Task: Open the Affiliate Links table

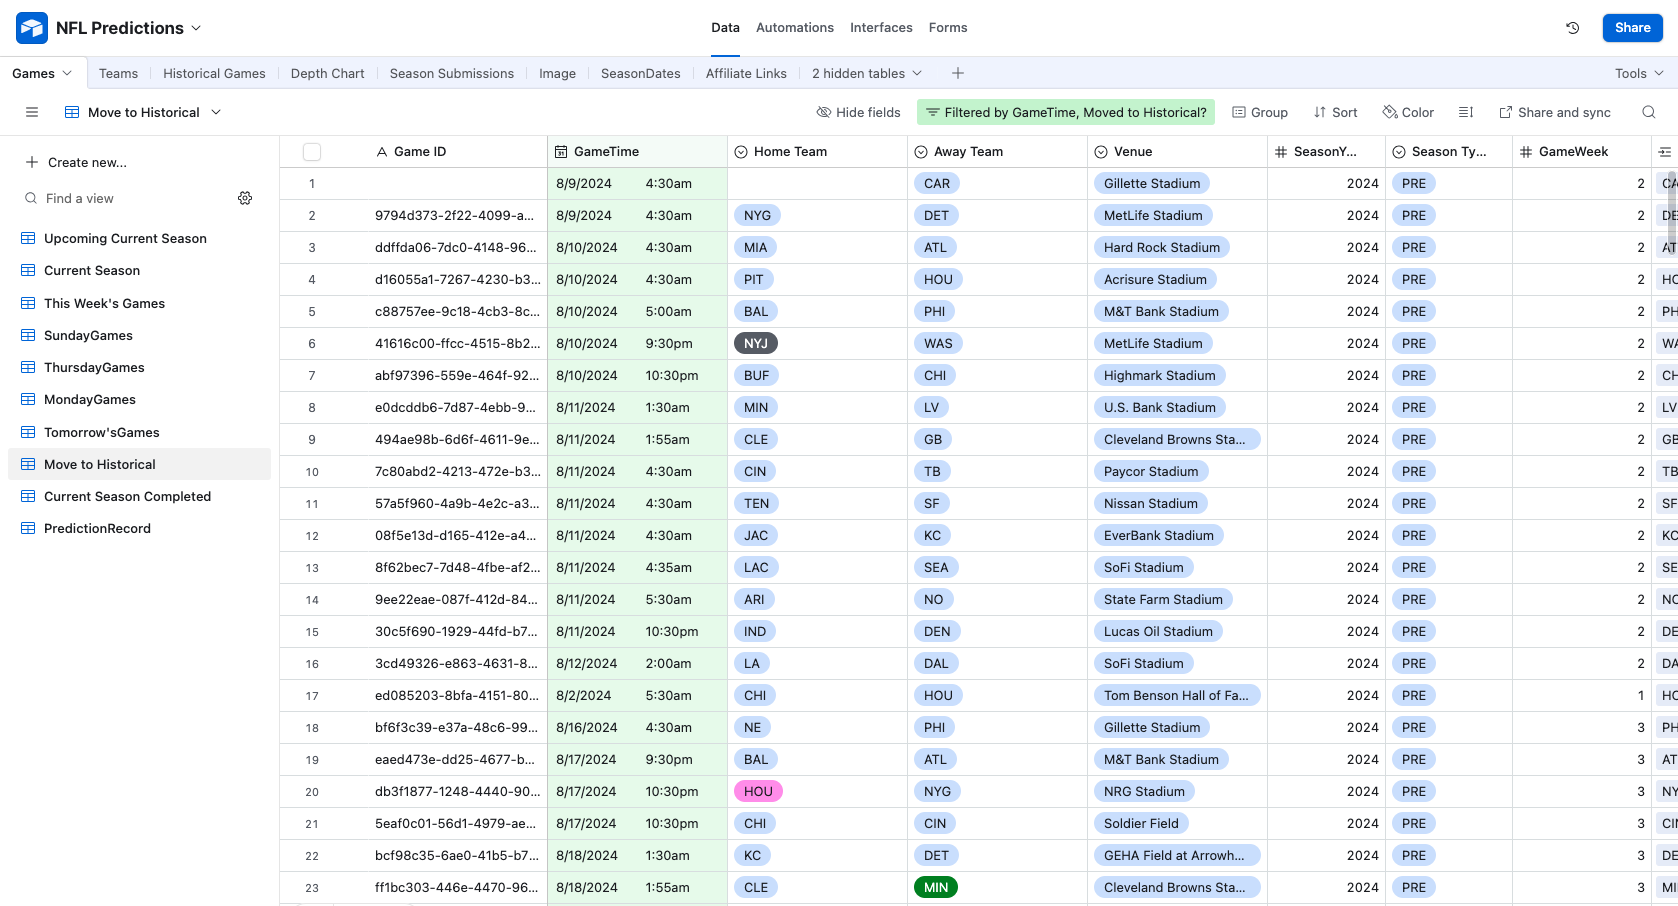Action: 746,73
